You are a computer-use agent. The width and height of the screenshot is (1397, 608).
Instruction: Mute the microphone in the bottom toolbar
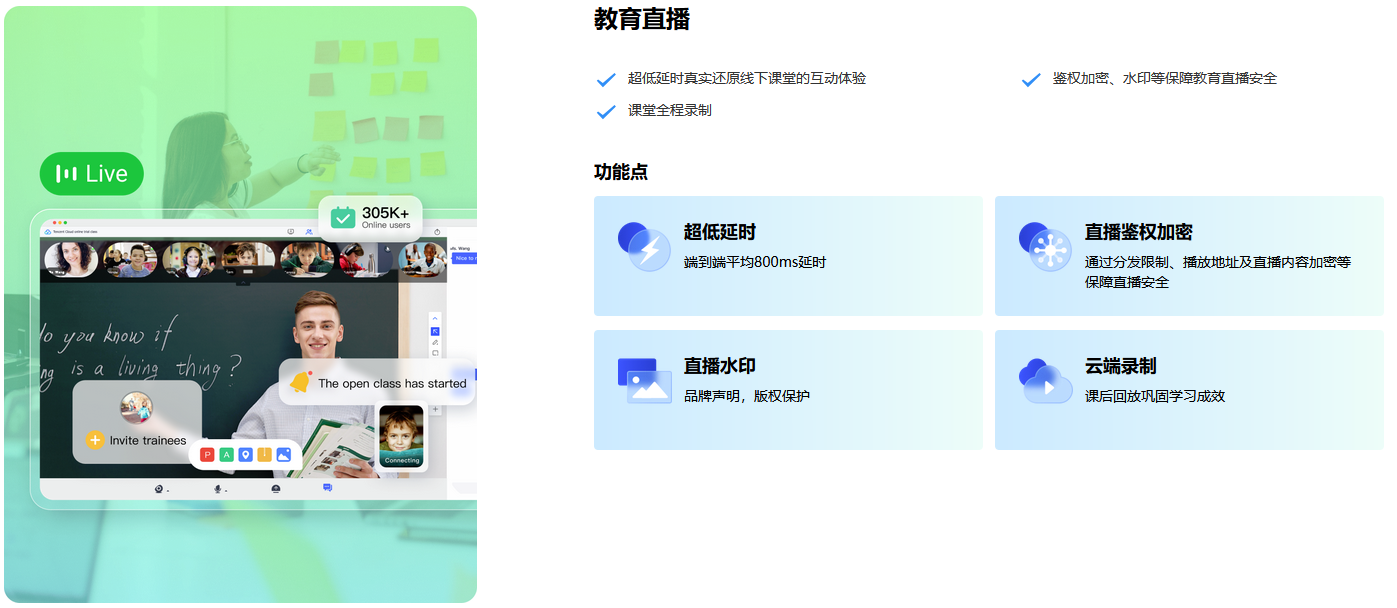(218, 489)
